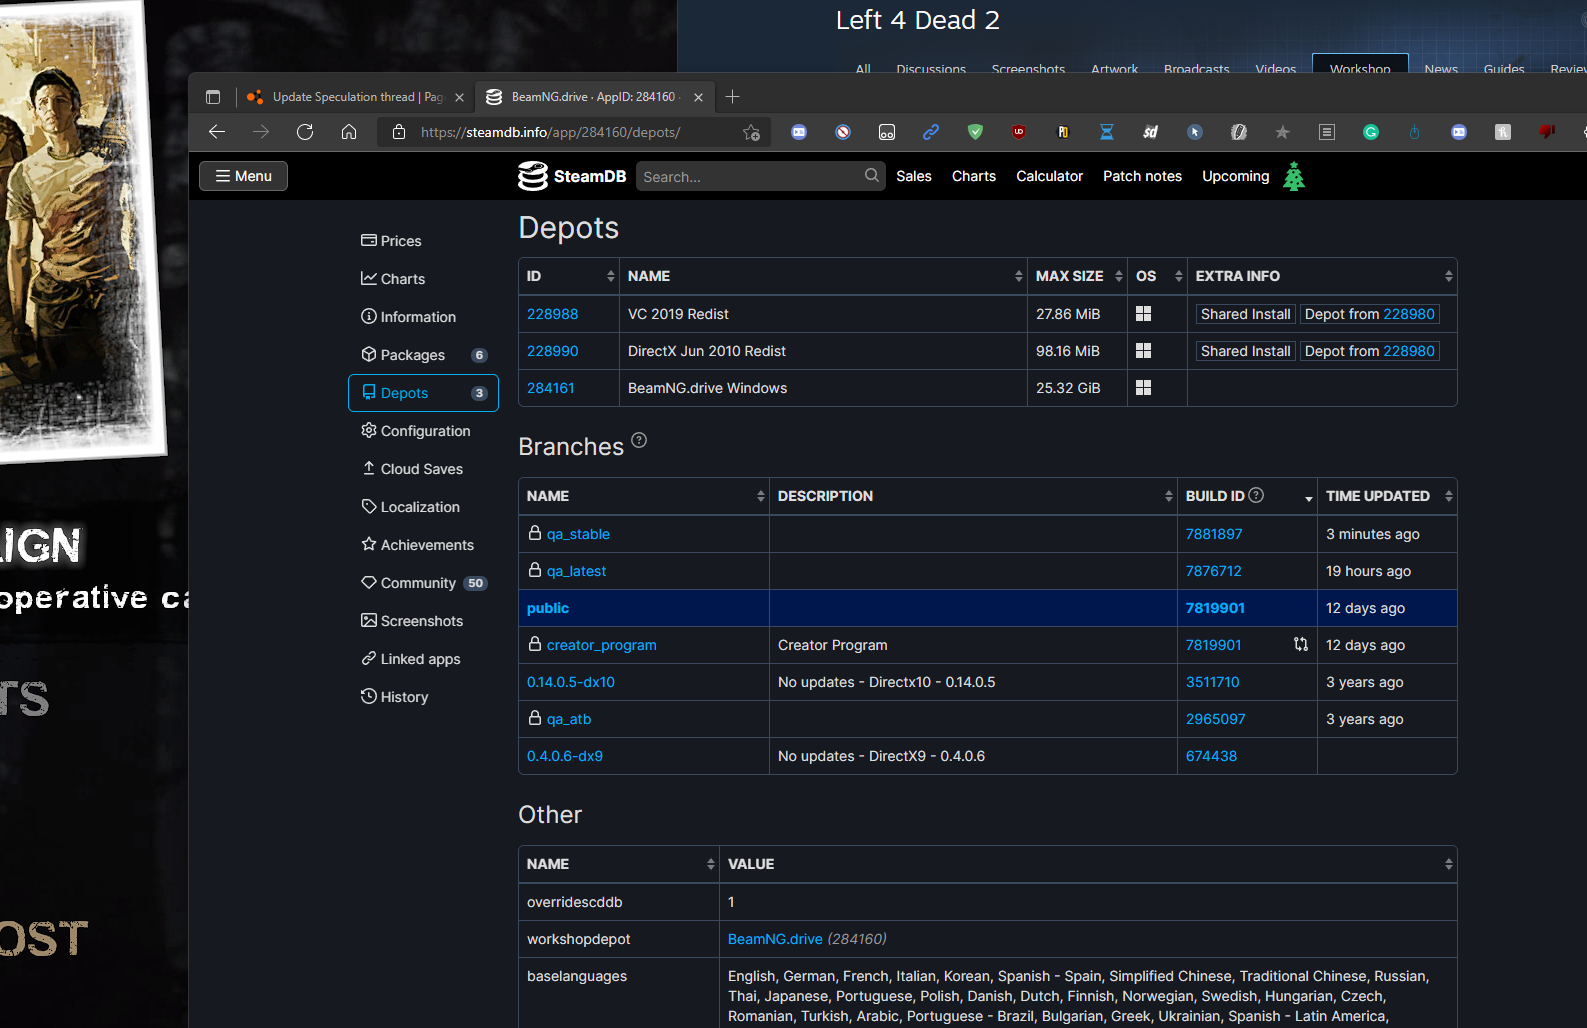Open the Community sidebar section
Image resolution: width=1587 pixels, height=1028 pixels.
[423, 583]
